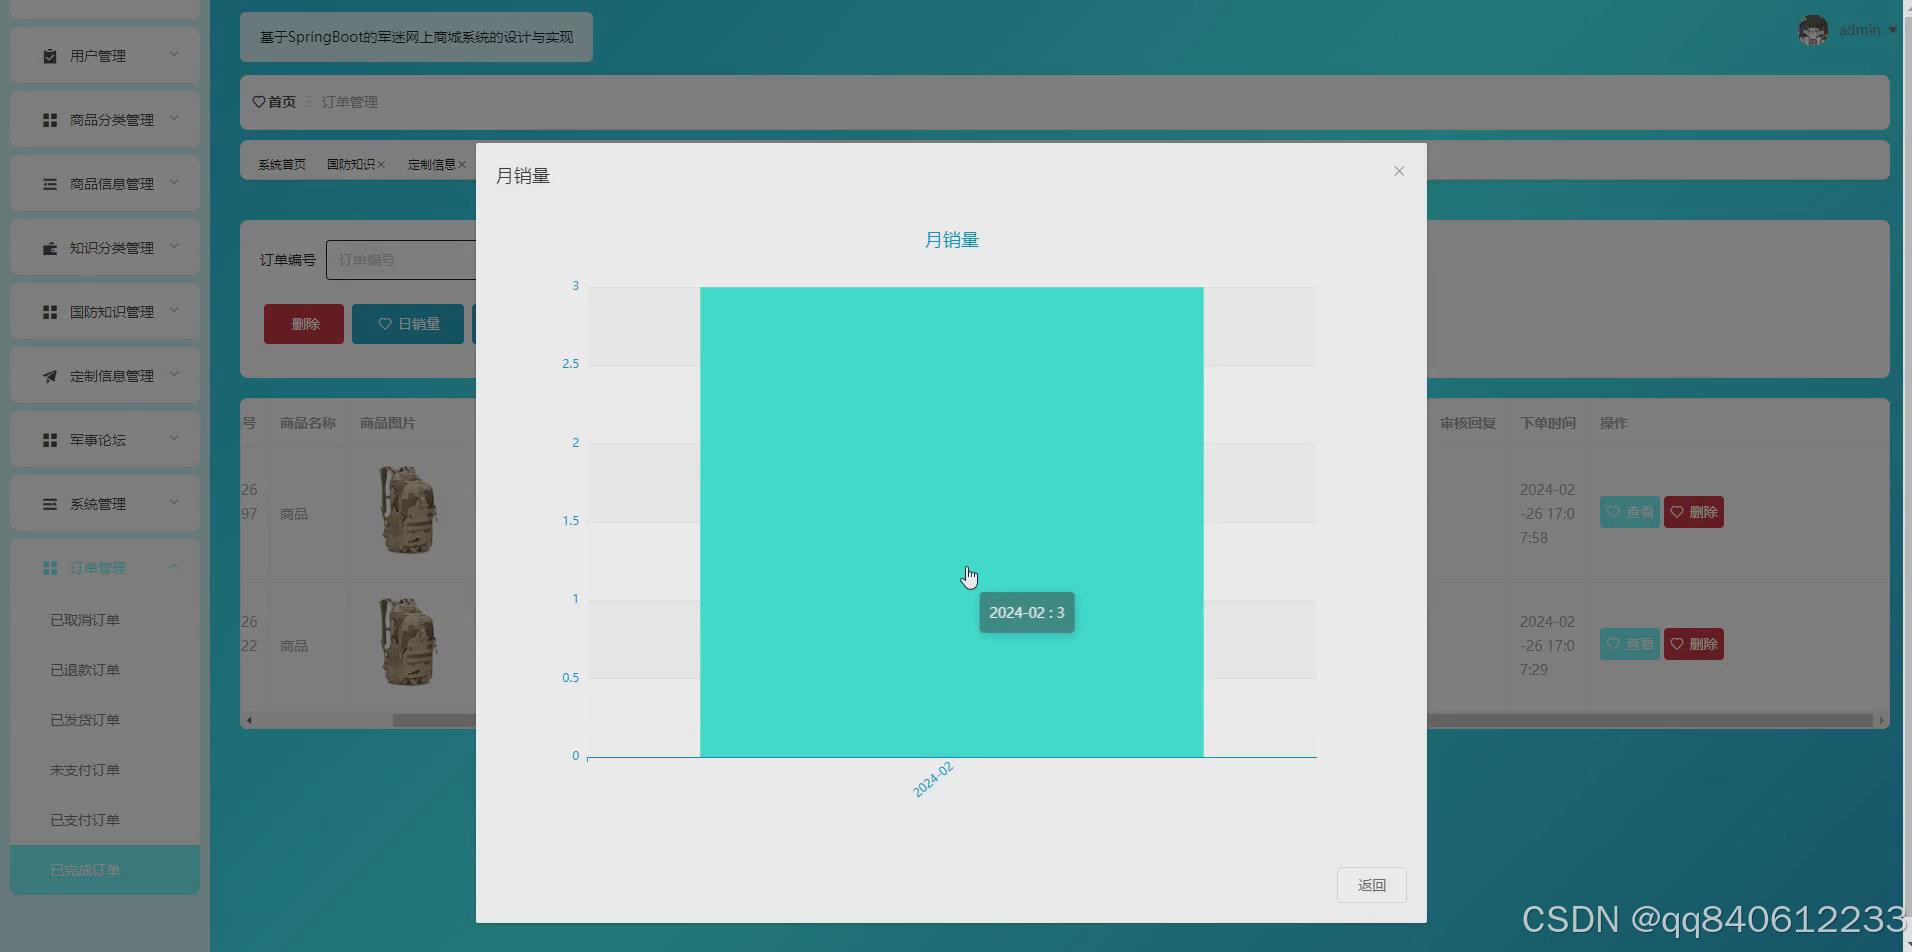Click heart icon on 日销量 button
Viewport: 1912px width, 952px height.
384,324
